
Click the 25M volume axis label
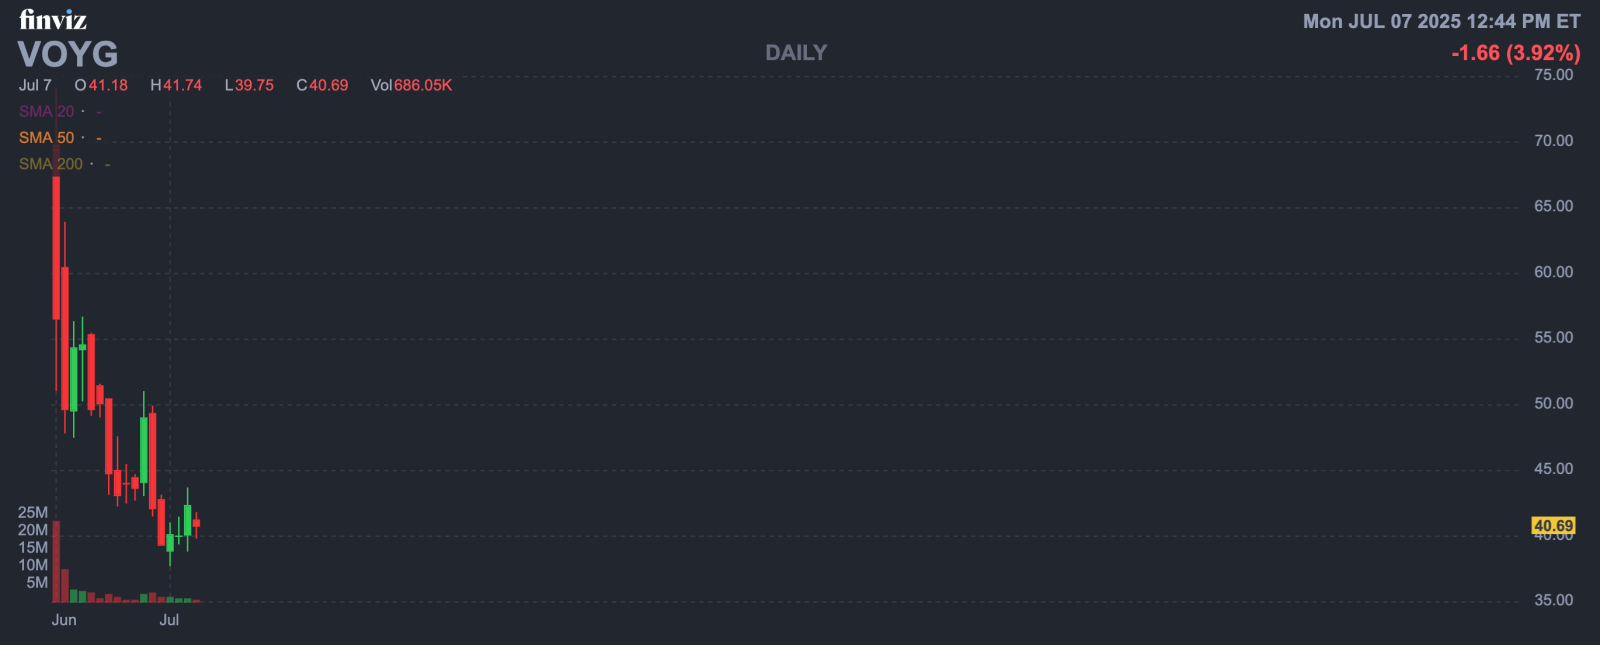pyautogui.click(x=33, y=513)
